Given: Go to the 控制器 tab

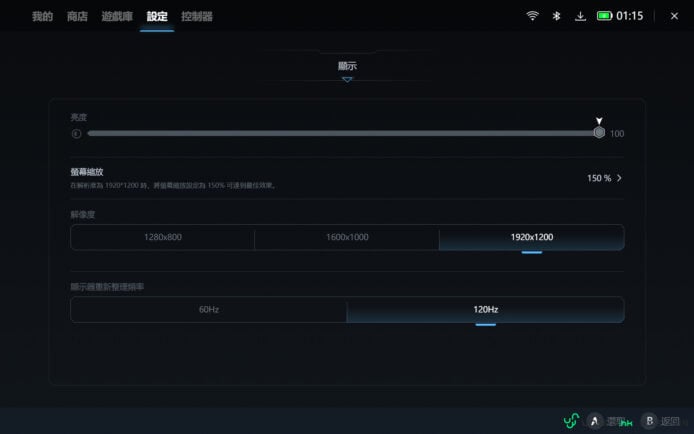Looking at the screenshot, I should pyautogui.click(x=197, y=16).
